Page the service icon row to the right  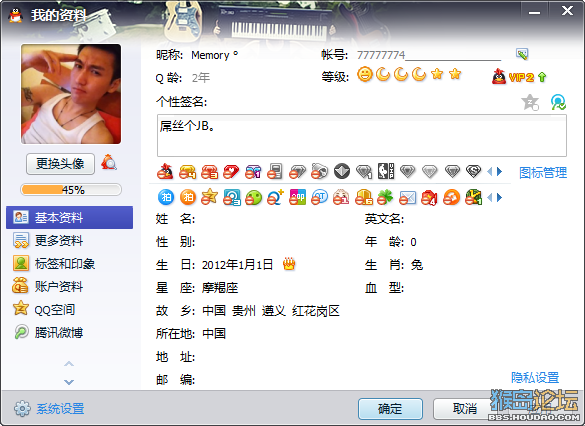[500, 197]
